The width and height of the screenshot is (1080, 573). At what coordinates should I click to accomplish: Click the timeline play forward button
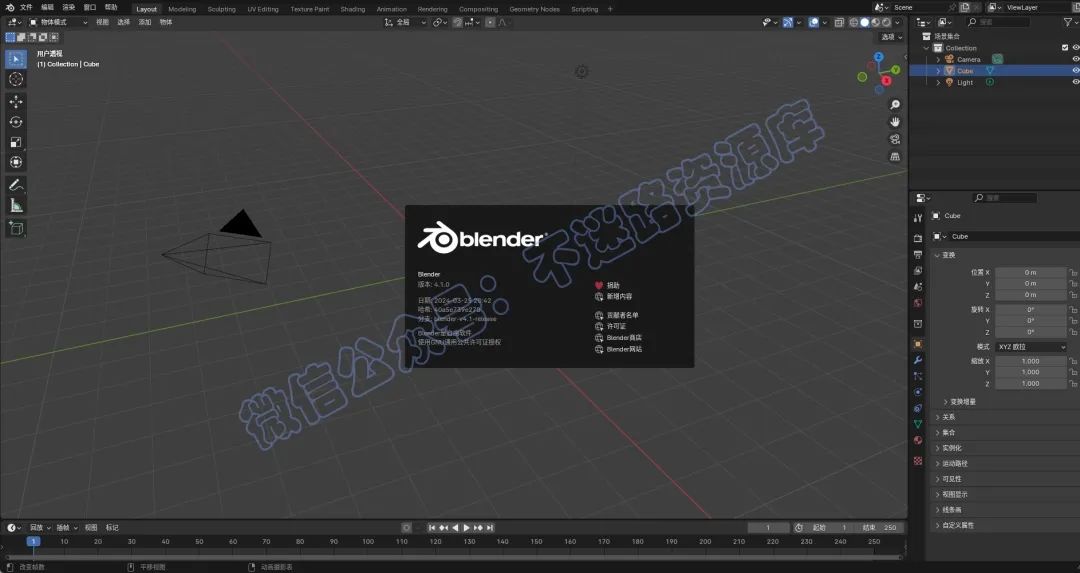click(x=466, y=528)
